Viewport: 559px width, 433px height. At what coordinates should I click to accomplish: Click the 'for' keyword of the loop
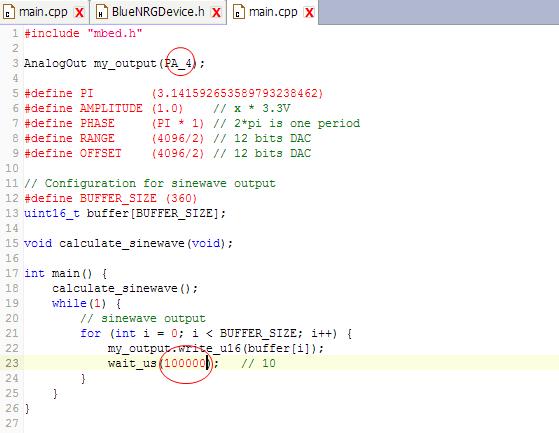point(91,333)
